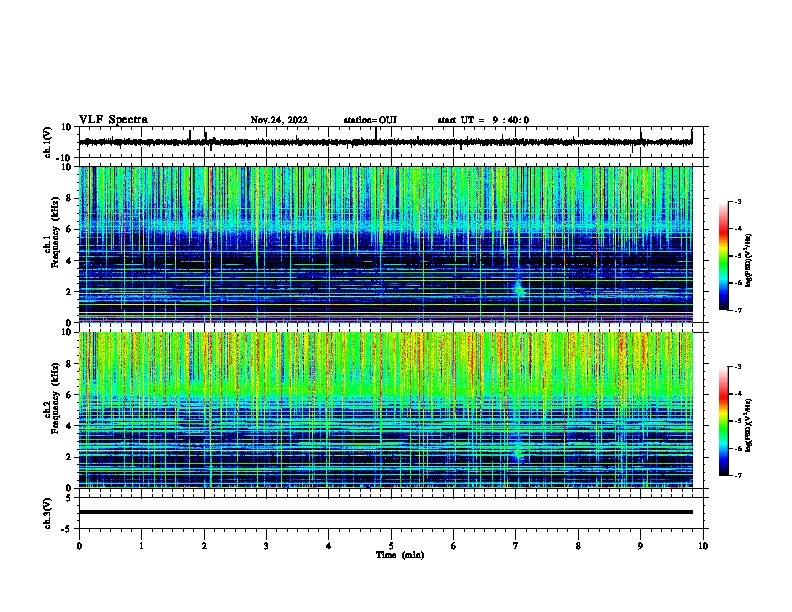Click the ch.1 spectrogram color scale bar
The image size is (792, 612).
coord(724,256)
